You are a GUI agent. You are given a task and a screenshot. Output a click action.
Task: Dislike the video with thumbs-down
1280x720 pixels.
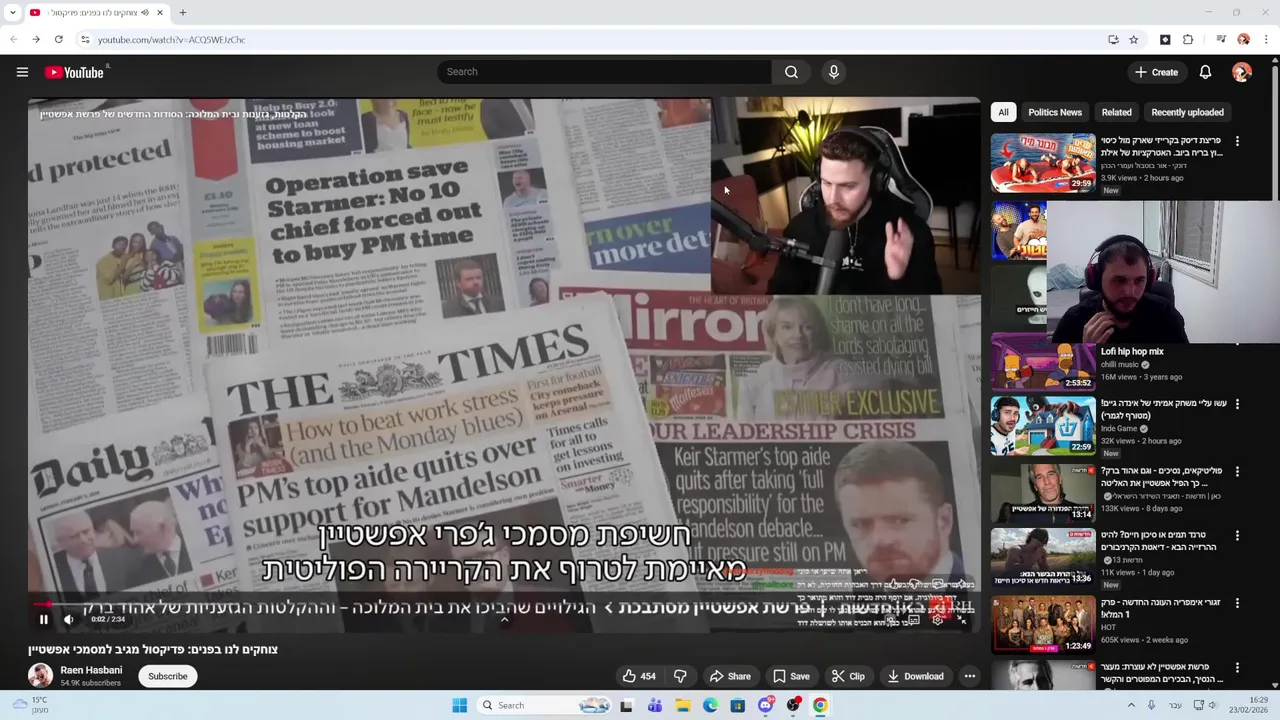click(680, 676)
